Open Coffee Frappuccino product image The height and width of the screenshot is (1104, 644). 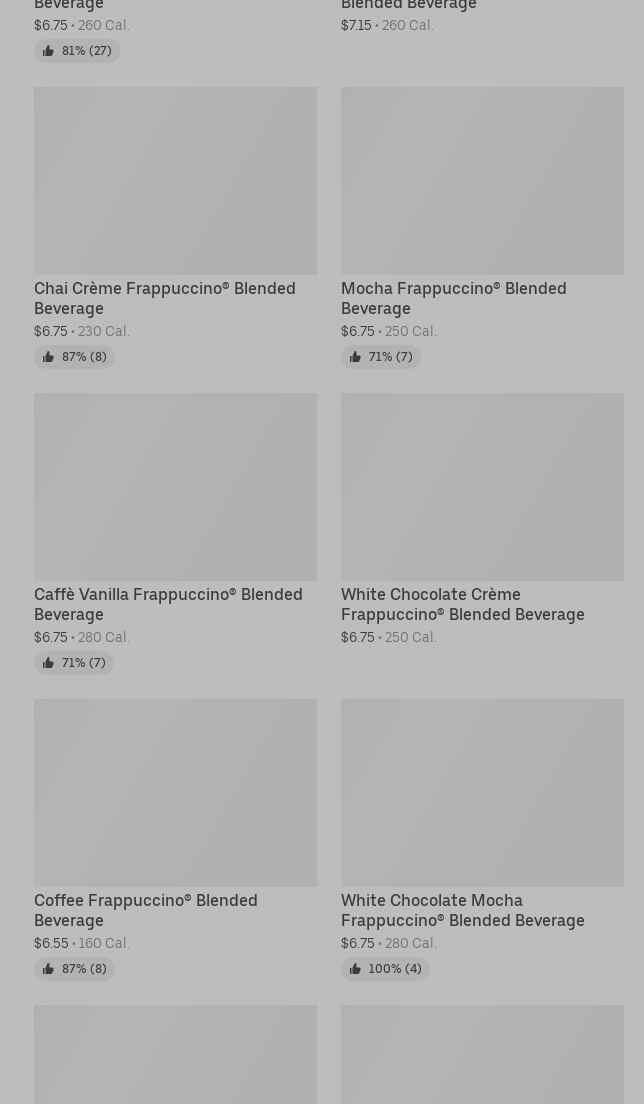click(176, 793)
